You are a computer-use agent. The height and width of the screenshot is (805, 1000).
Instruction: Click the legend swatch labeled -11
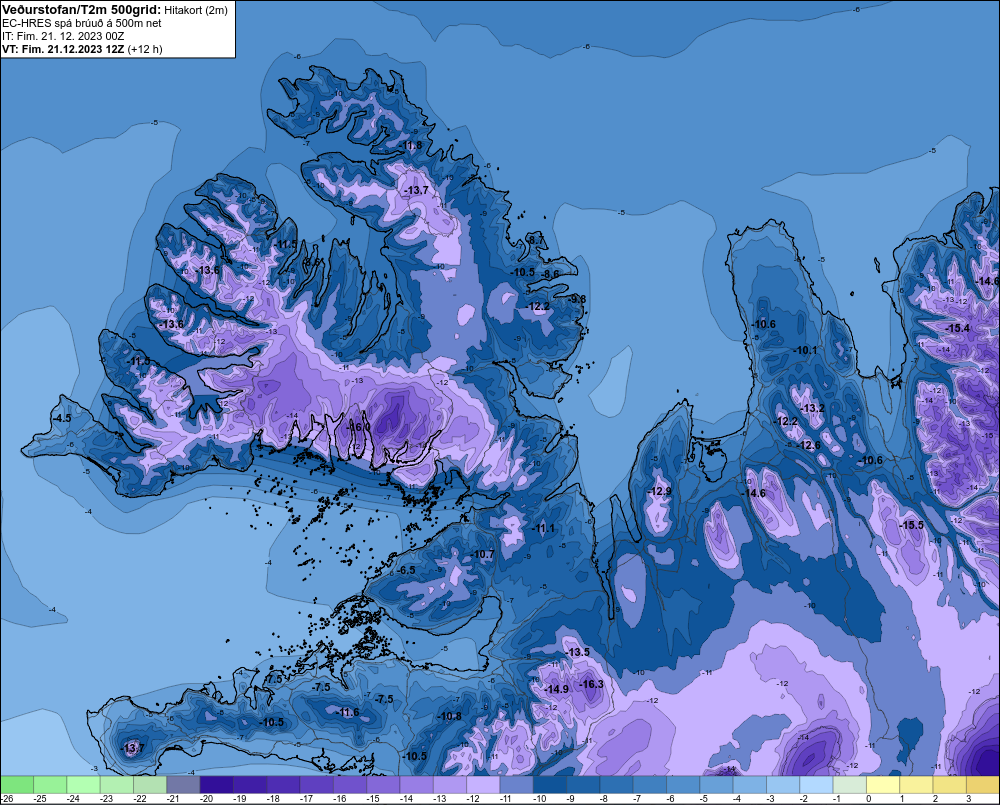[x=517, y=785]
